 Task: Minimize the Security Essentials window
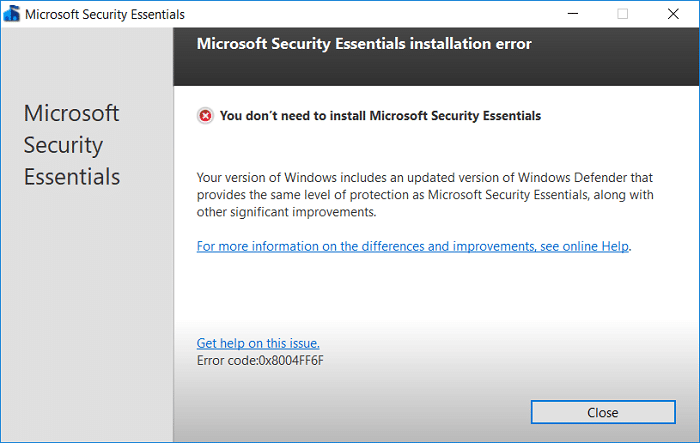pyautogui.click(x=573, y=15)
